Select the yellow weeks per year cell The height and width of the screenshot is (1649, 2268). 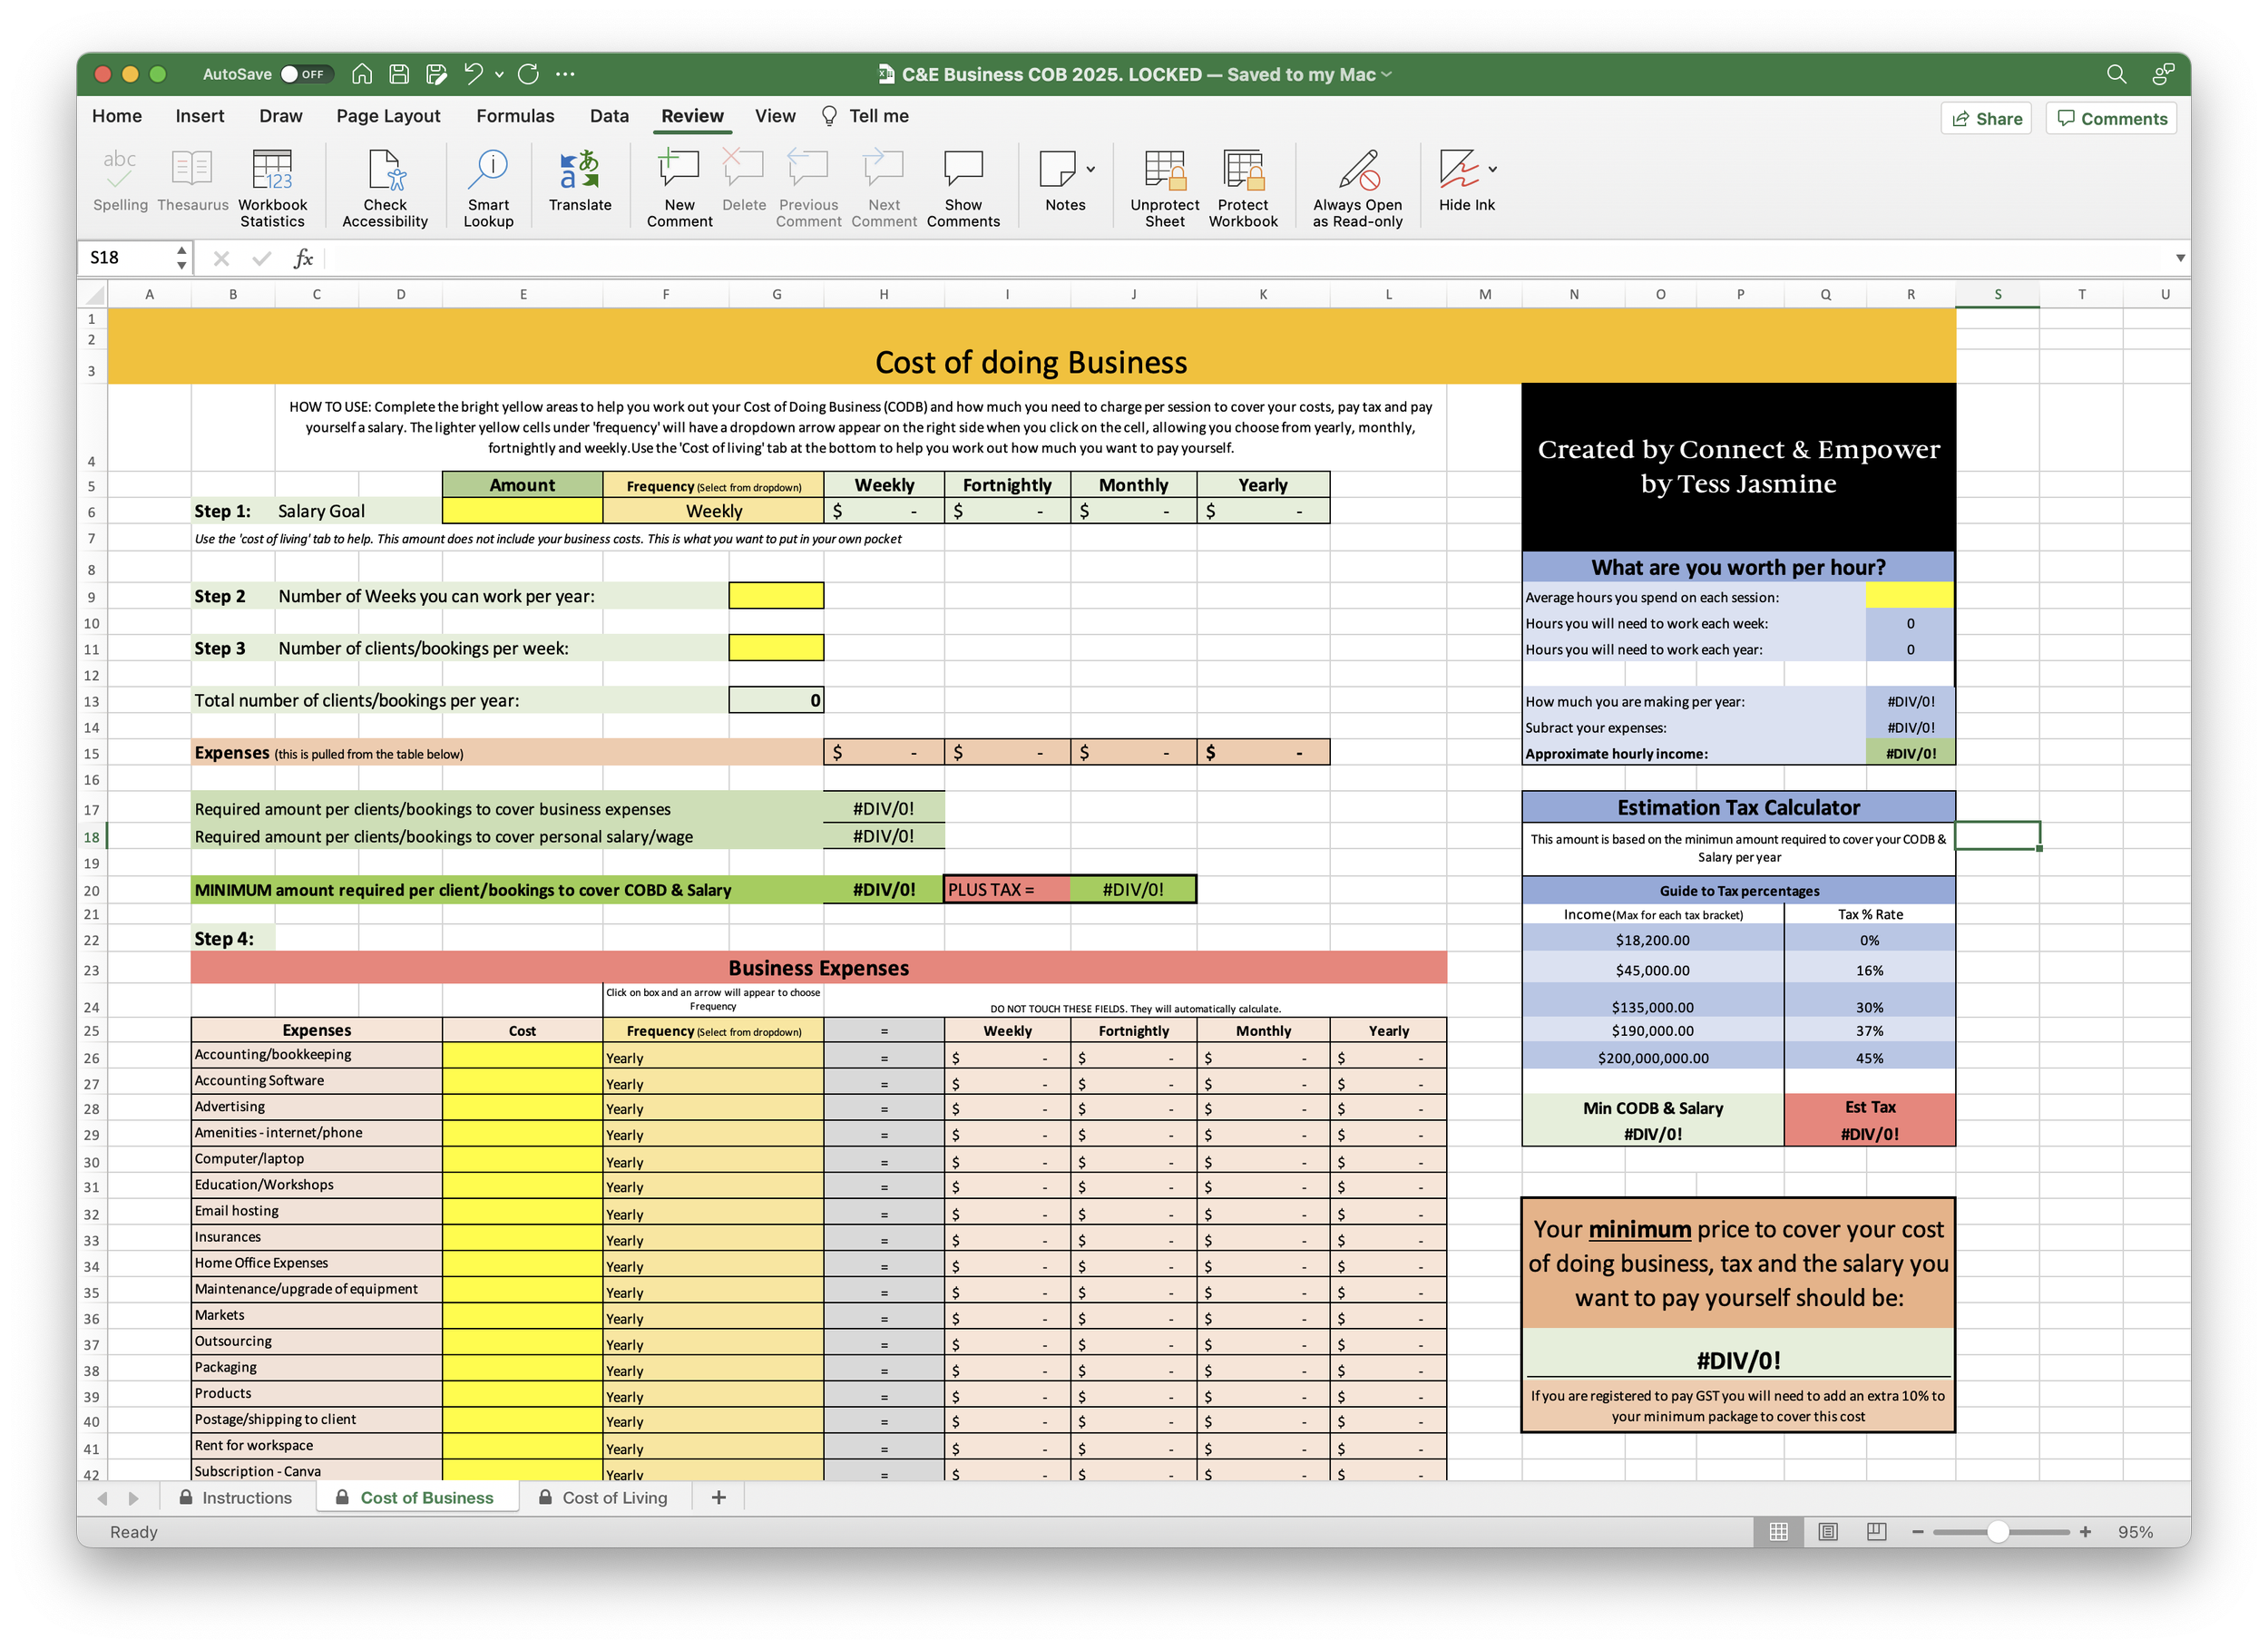tap(776, 596)
